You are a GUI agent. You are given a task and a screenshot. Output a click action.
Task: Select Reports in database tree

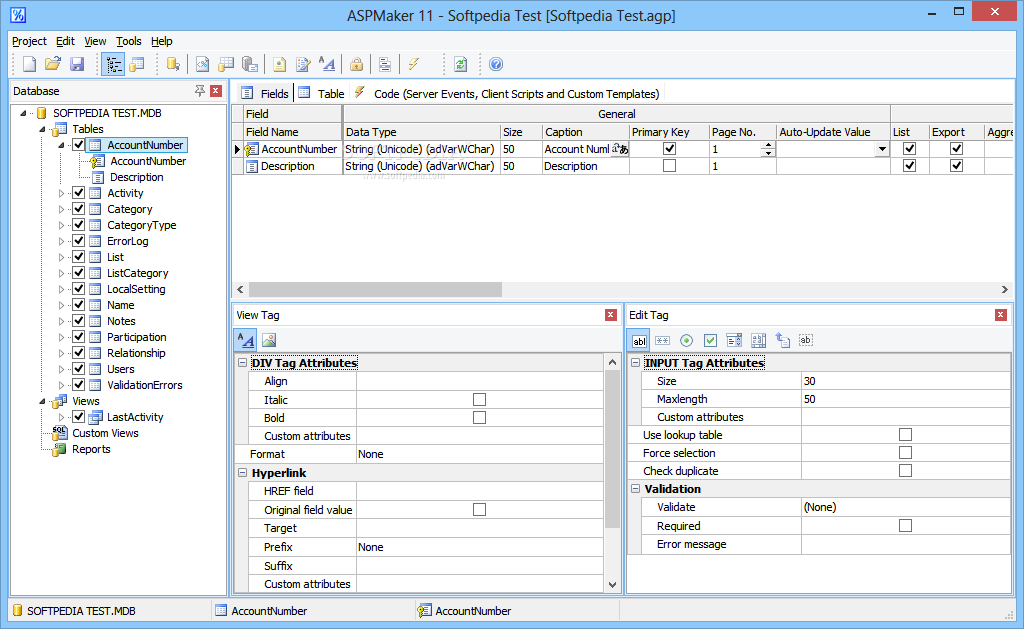pyautogui.click(x=91, y=449)
